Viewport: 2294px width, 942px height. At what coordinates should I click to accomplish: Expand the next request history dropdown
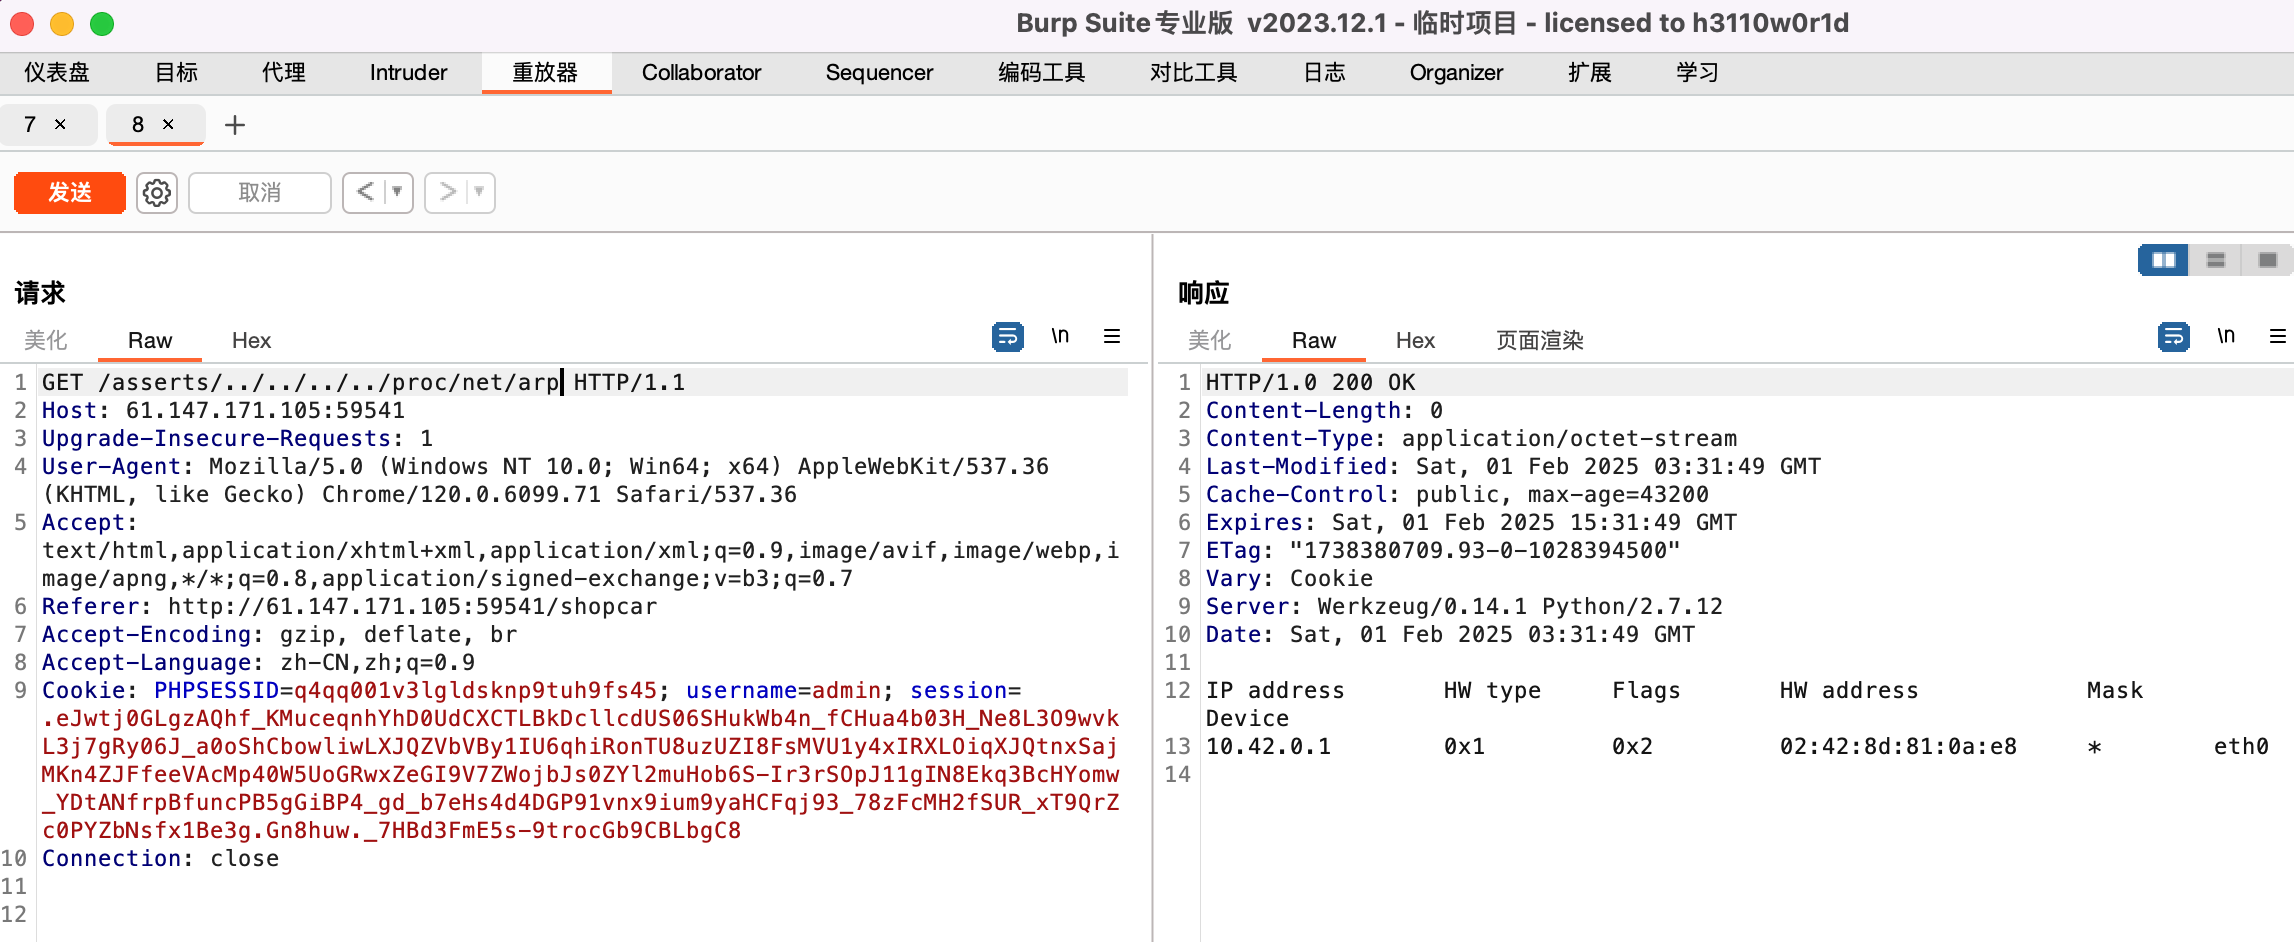(480, 192)
